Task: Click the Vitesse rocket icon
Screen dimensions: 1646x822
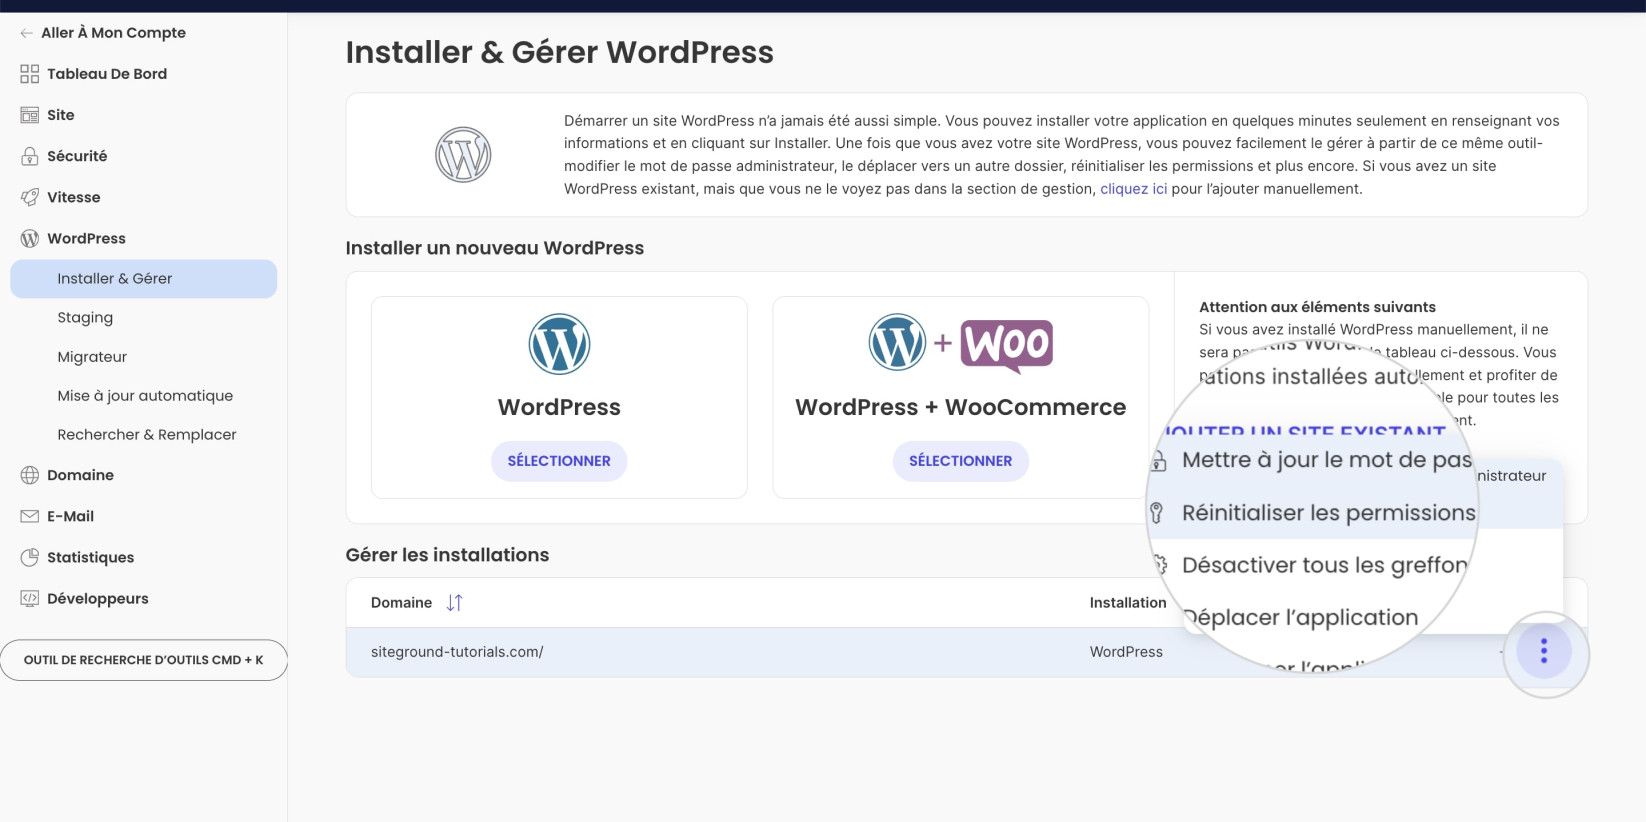Action: pos(30,197)
